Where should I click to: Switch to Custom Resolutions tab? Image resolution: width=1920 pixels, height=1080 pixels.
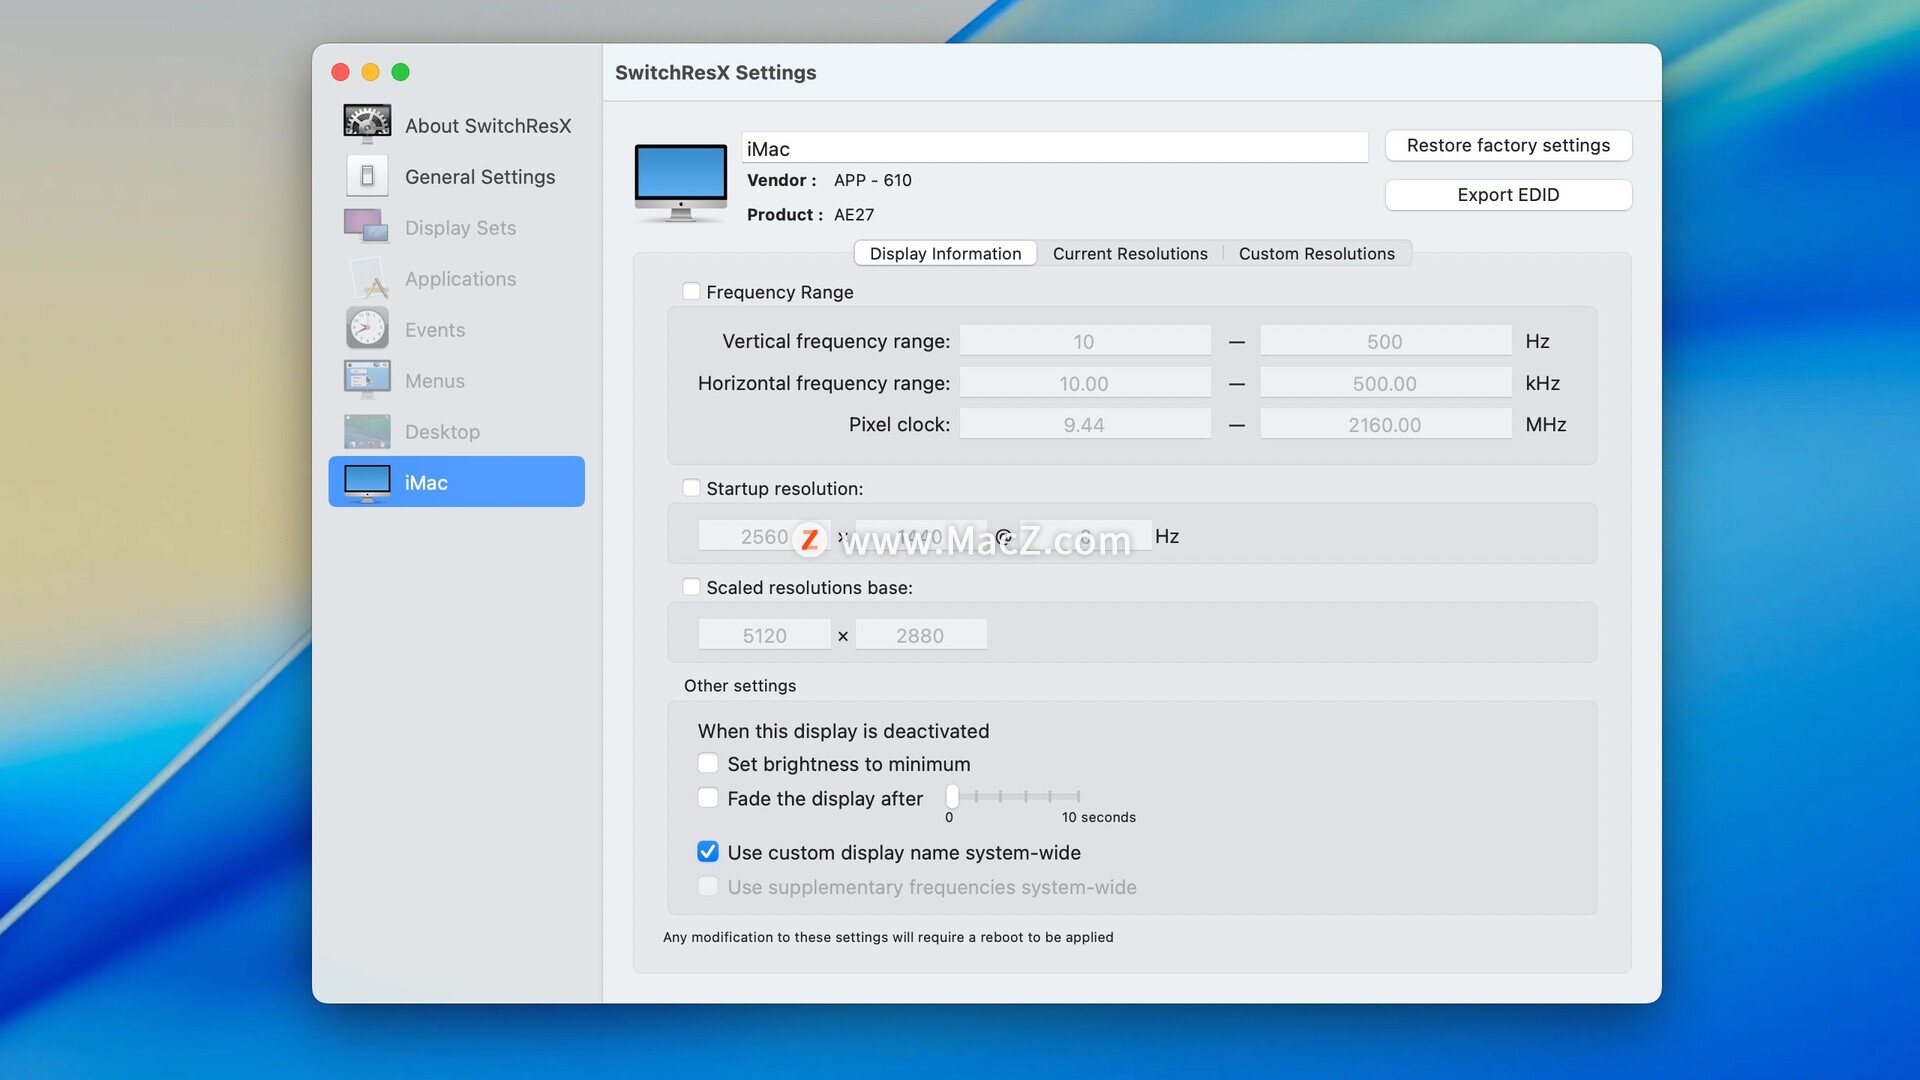[1316, 253]
